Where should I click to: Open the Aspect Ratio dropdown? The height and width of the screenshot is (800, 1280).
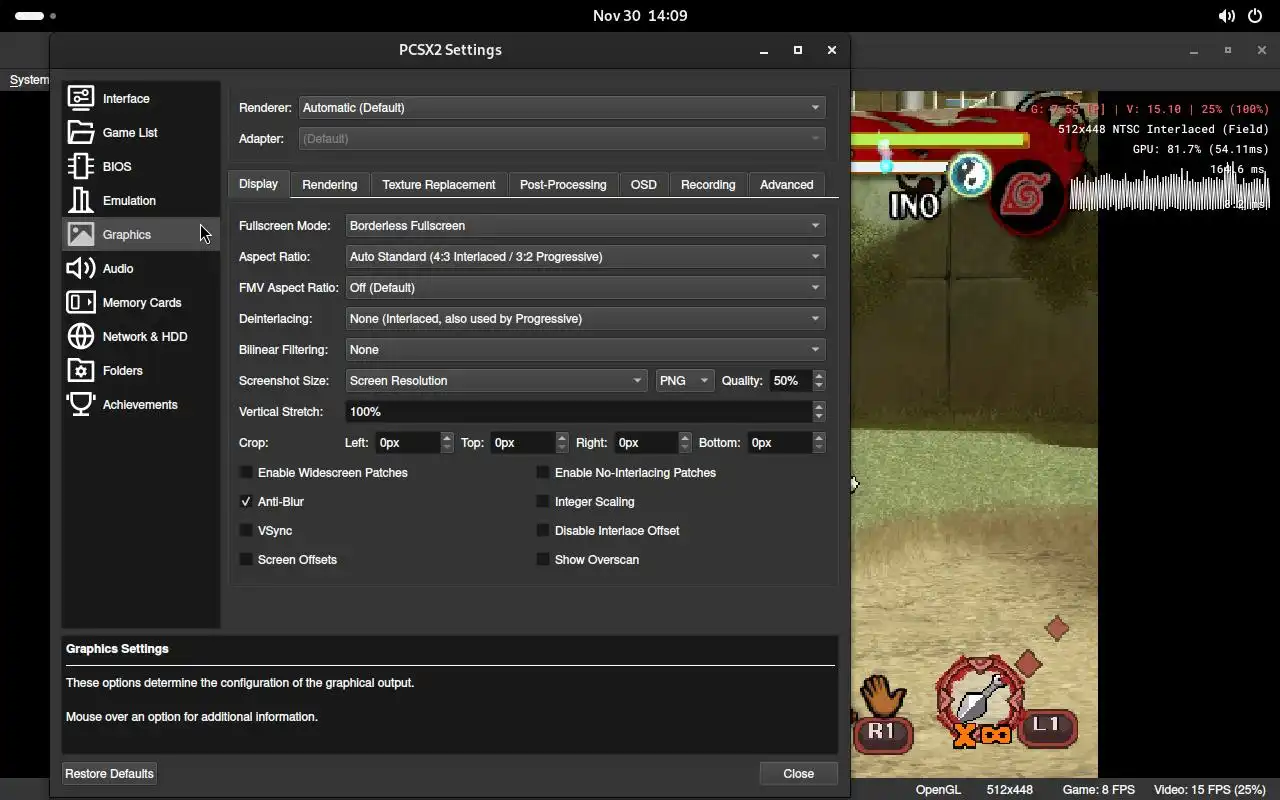pyautogui.click(x=585, y=256)
